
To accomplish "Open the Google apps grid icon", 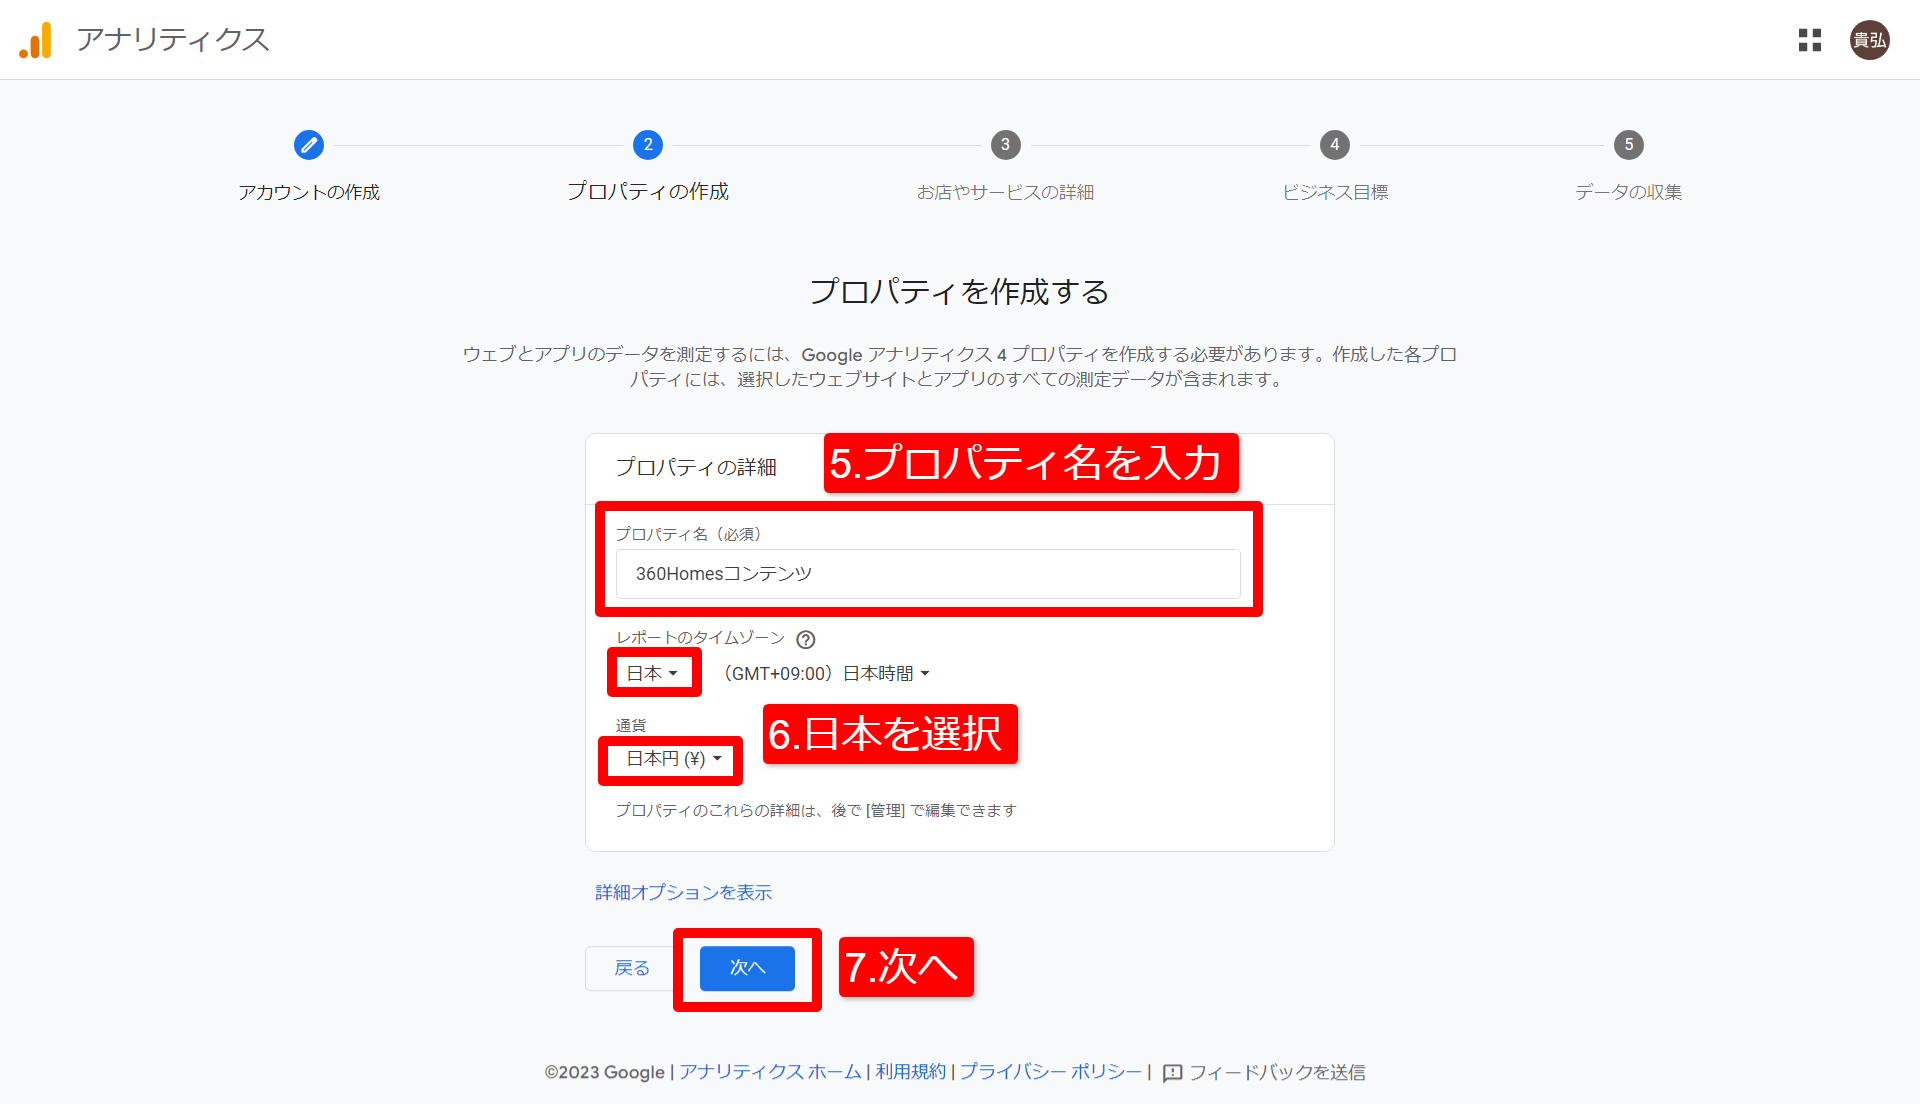I will tap(1809, 40).
